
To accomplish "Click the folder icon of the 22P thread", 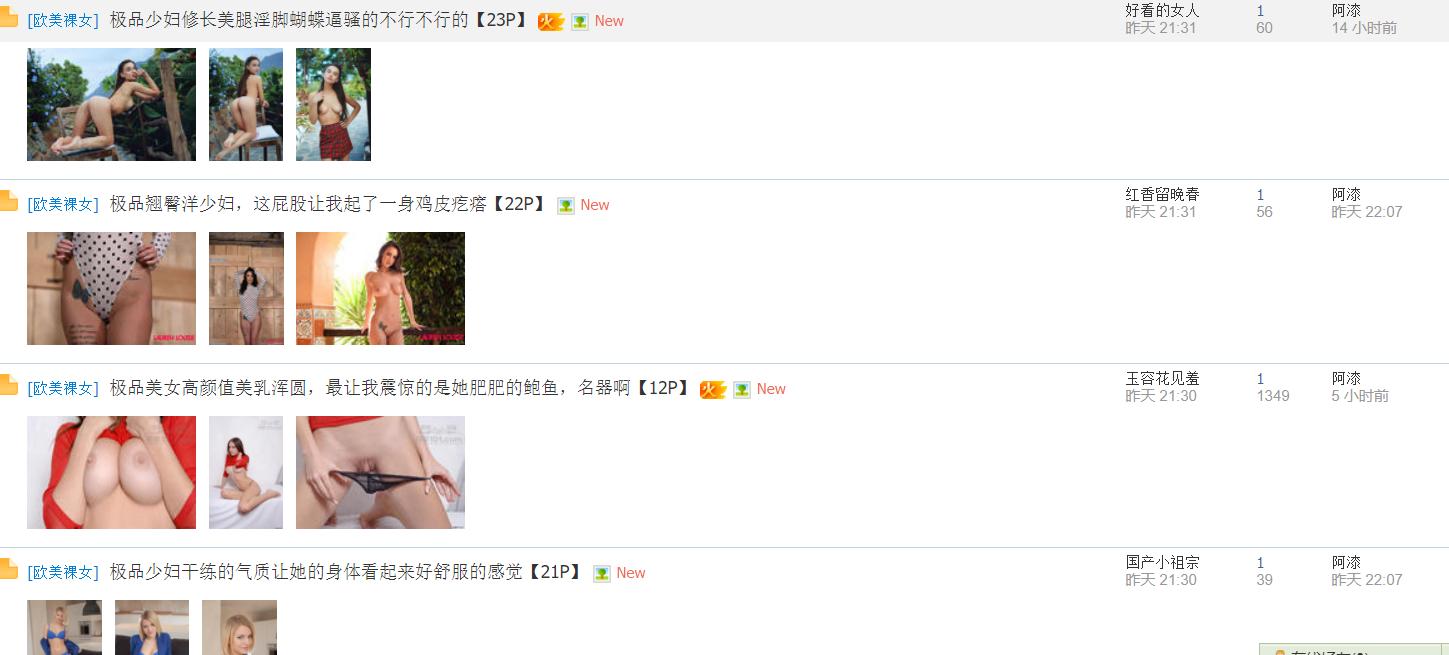I will pyautogui.click(x=8, y=201).
